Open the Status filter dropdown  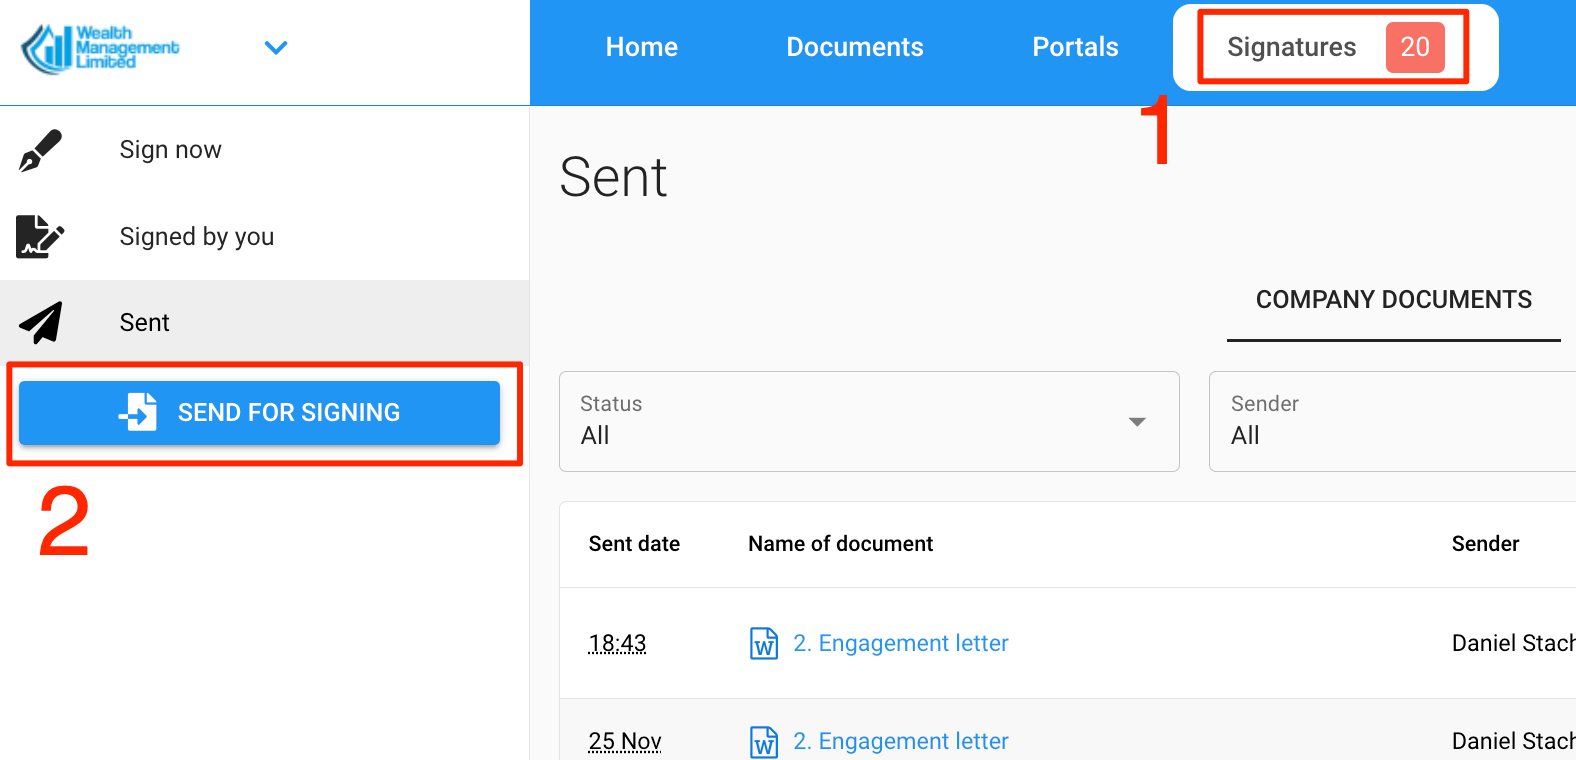(868, 421)
